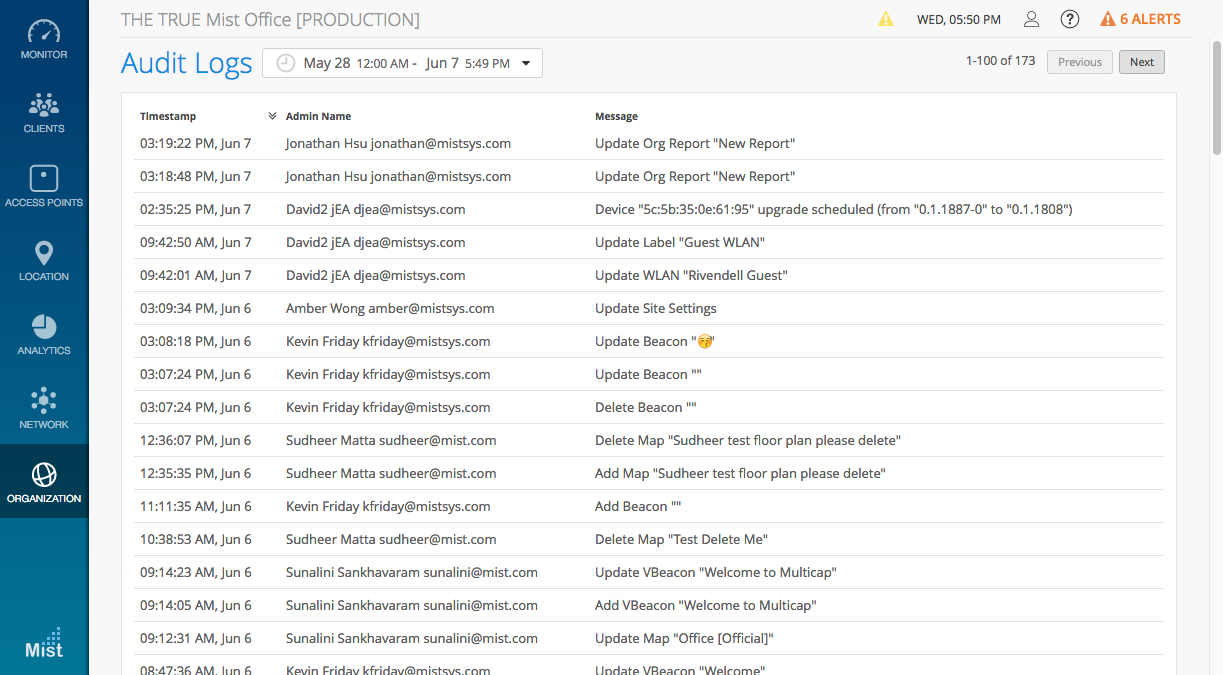Open the Organization globe icon
This screenshot has height=675, width=1223.
pyautogui.click(x=44, y=474)
